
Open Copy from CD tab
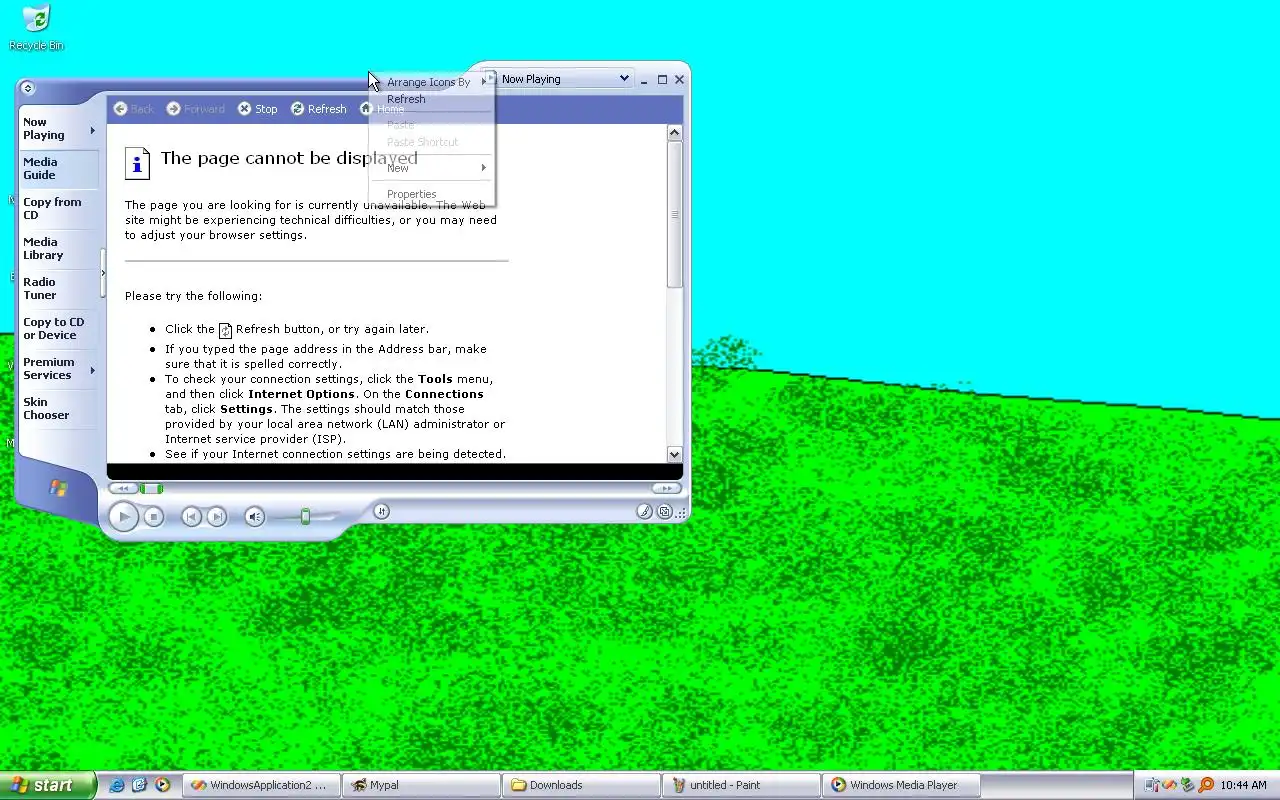pyautogui.click(x=58, y=209)
